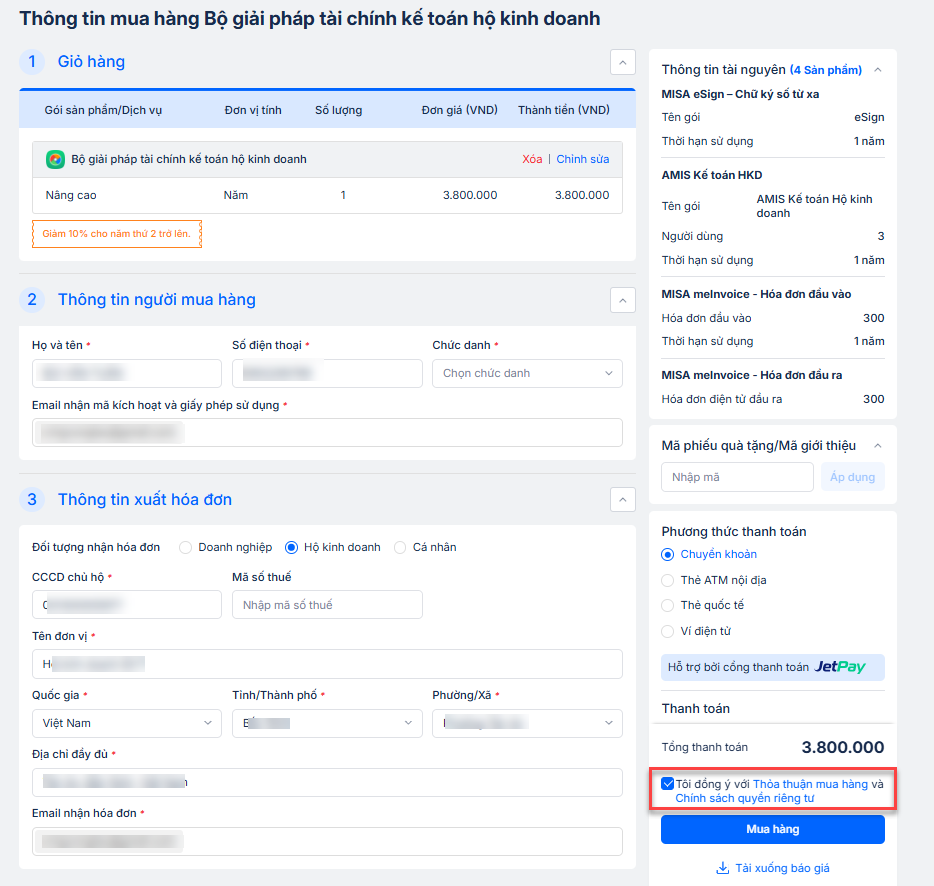Collapse the Mã phiếu quà tặng panel

(878, 446)
